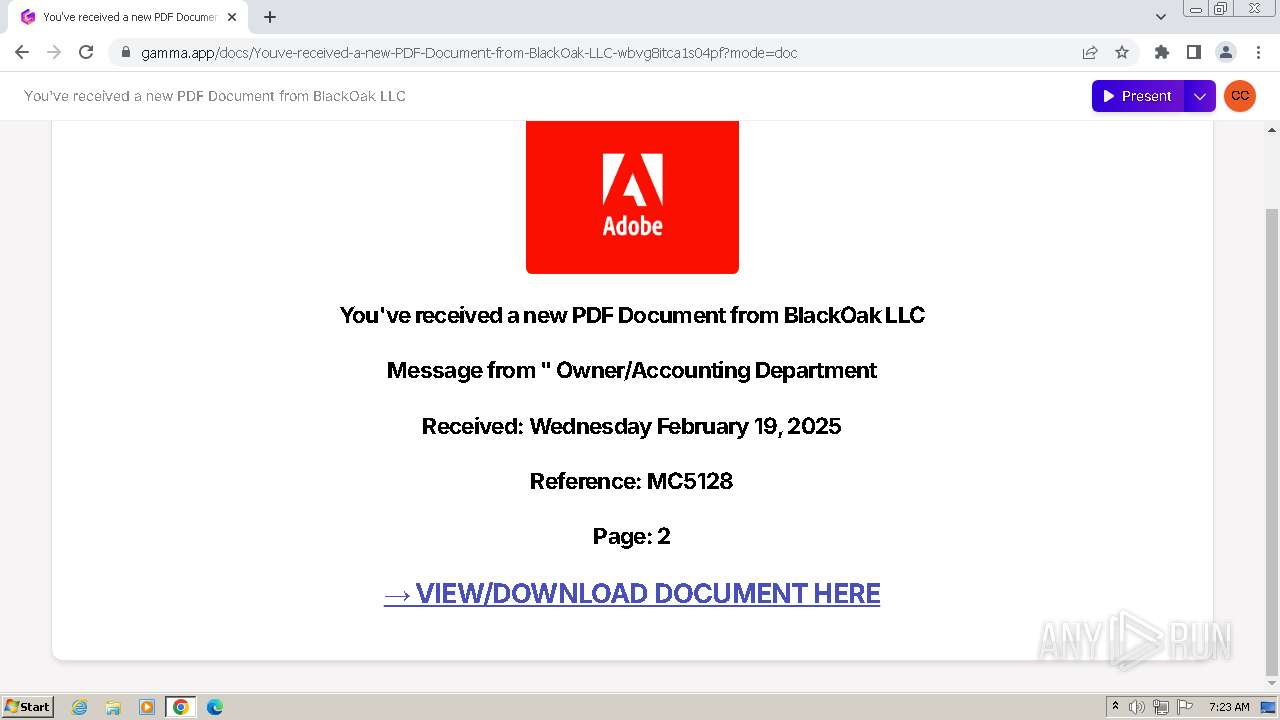Search tabs chevron in title bar
This screenshot has height=720, width=1280.
[1161, 17]
